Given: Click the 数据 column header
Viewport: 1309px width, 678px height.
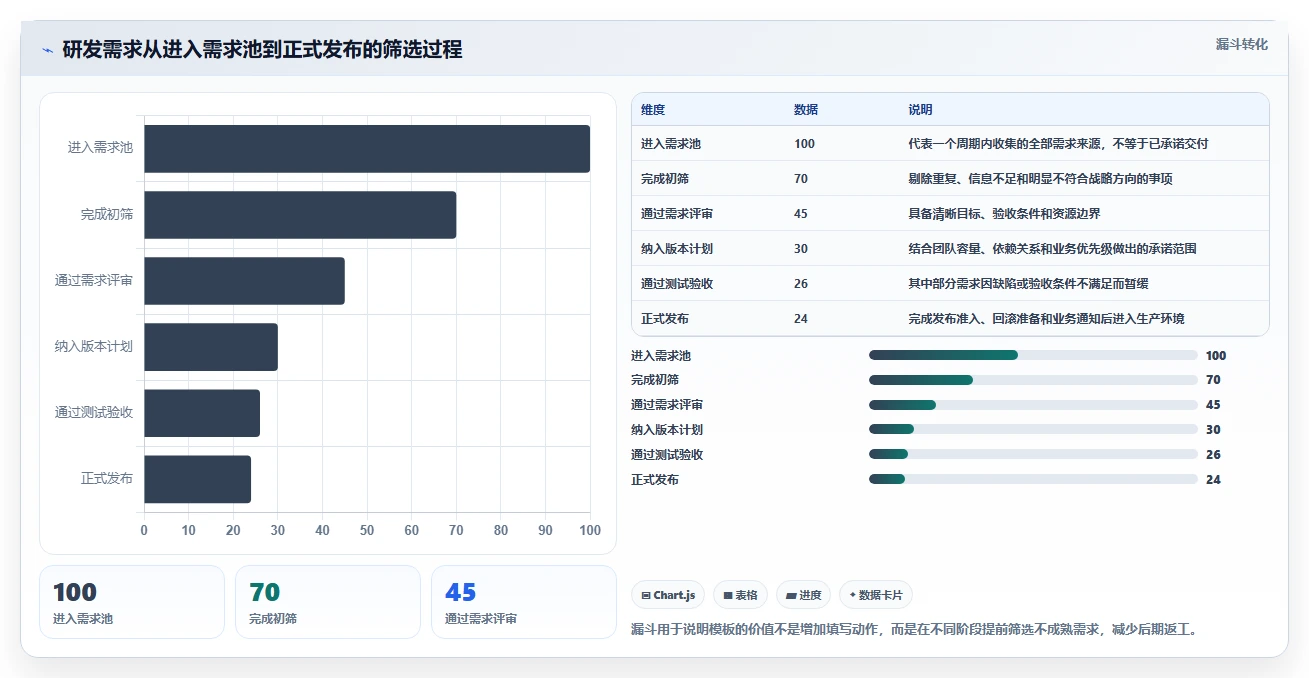Looking at the screenshot, I should click(806, 110).
